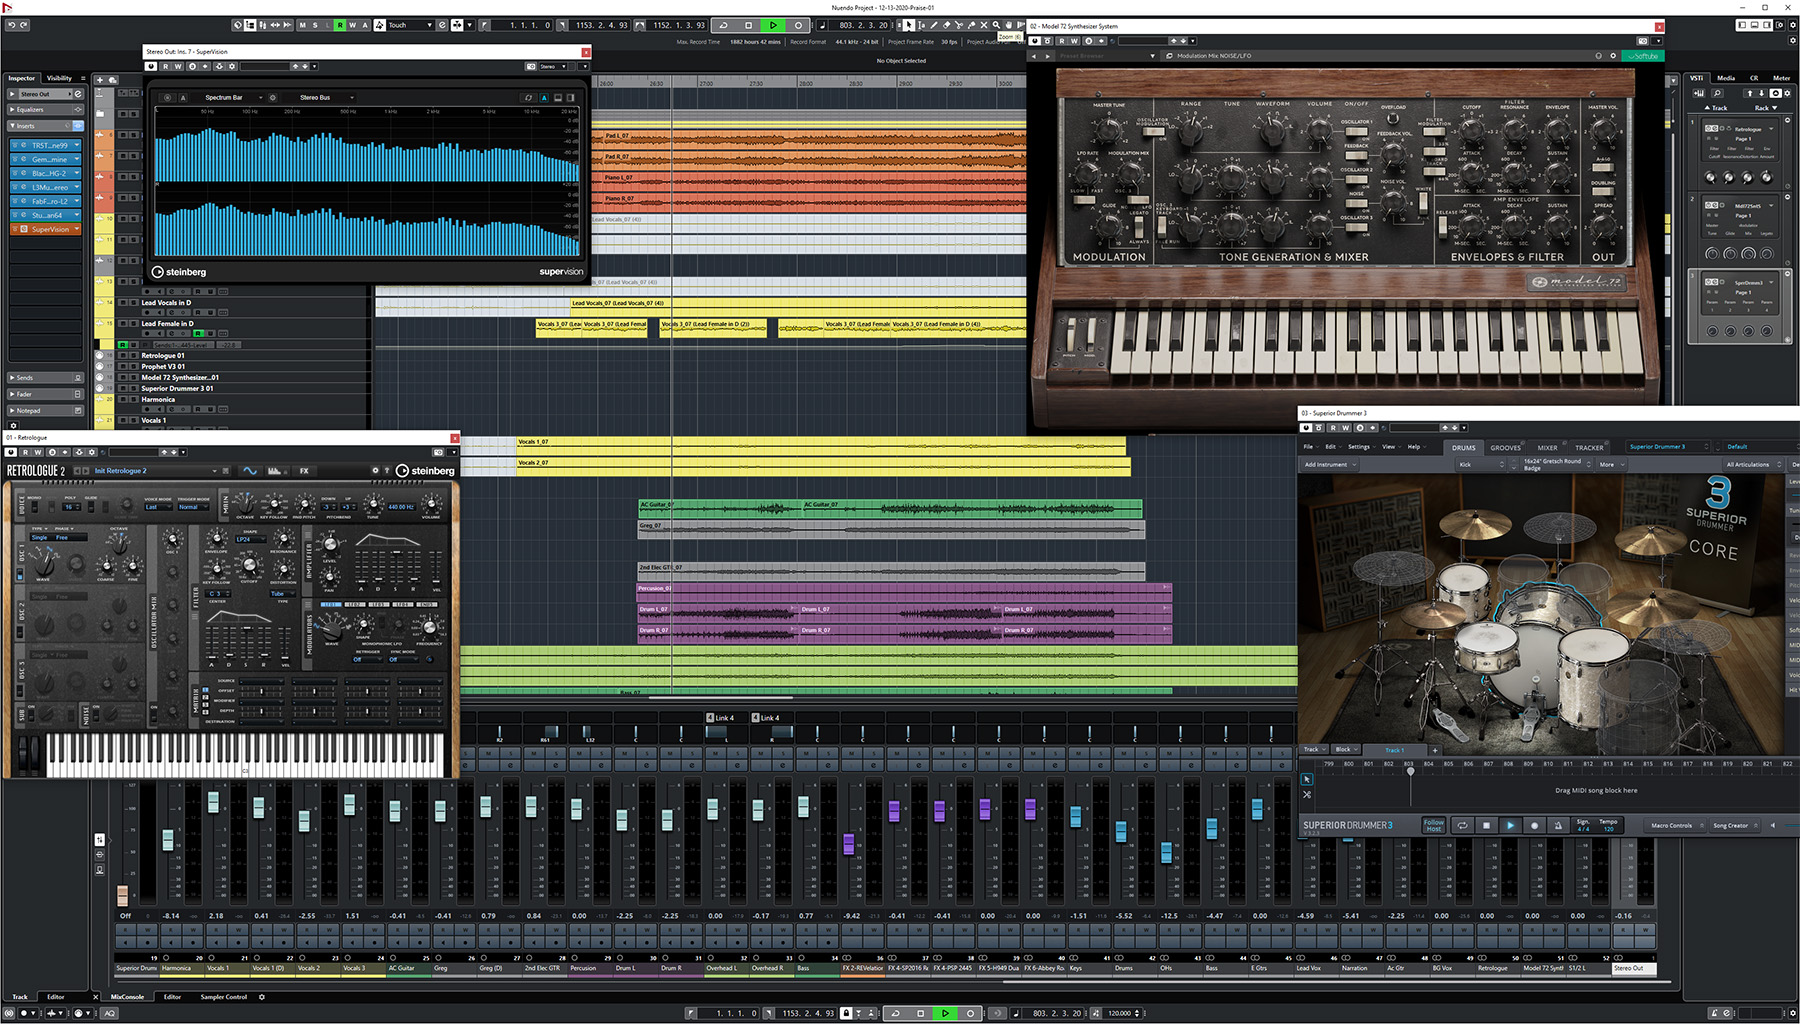Click Model 72 next preset arrow

tap(1048, 56)
